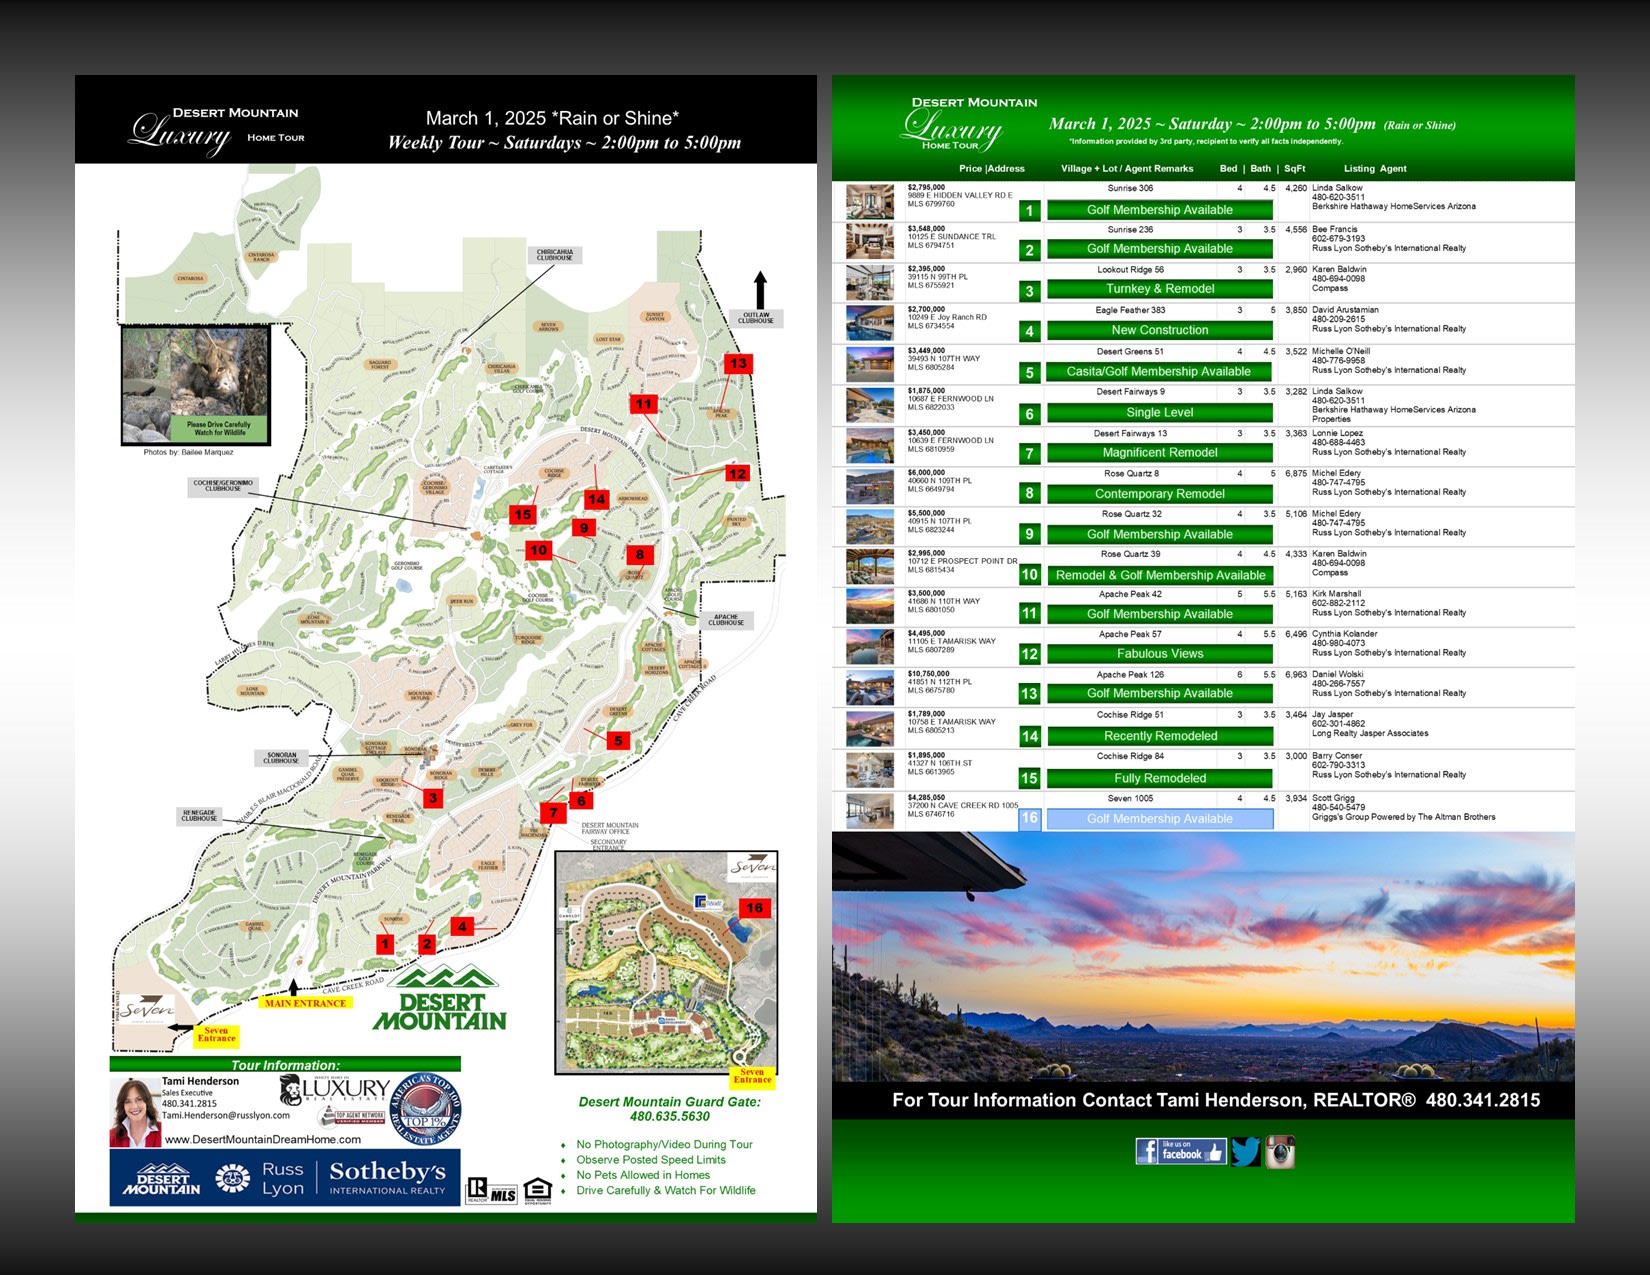Viewport: 1650px width, 1275px height.
Task: Select the MLS logo icon
Action: tap(503, 1194)
